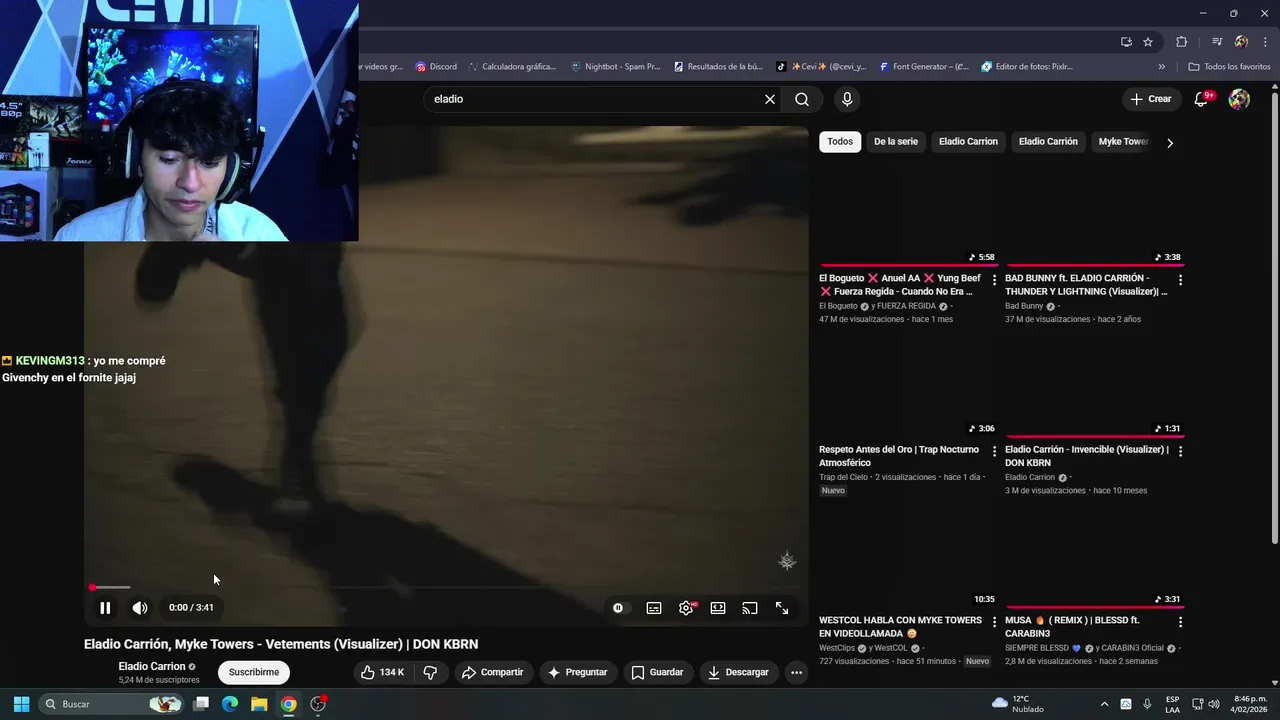Select the first 'Eladio Carrion' chip

(x=968, y=142)
